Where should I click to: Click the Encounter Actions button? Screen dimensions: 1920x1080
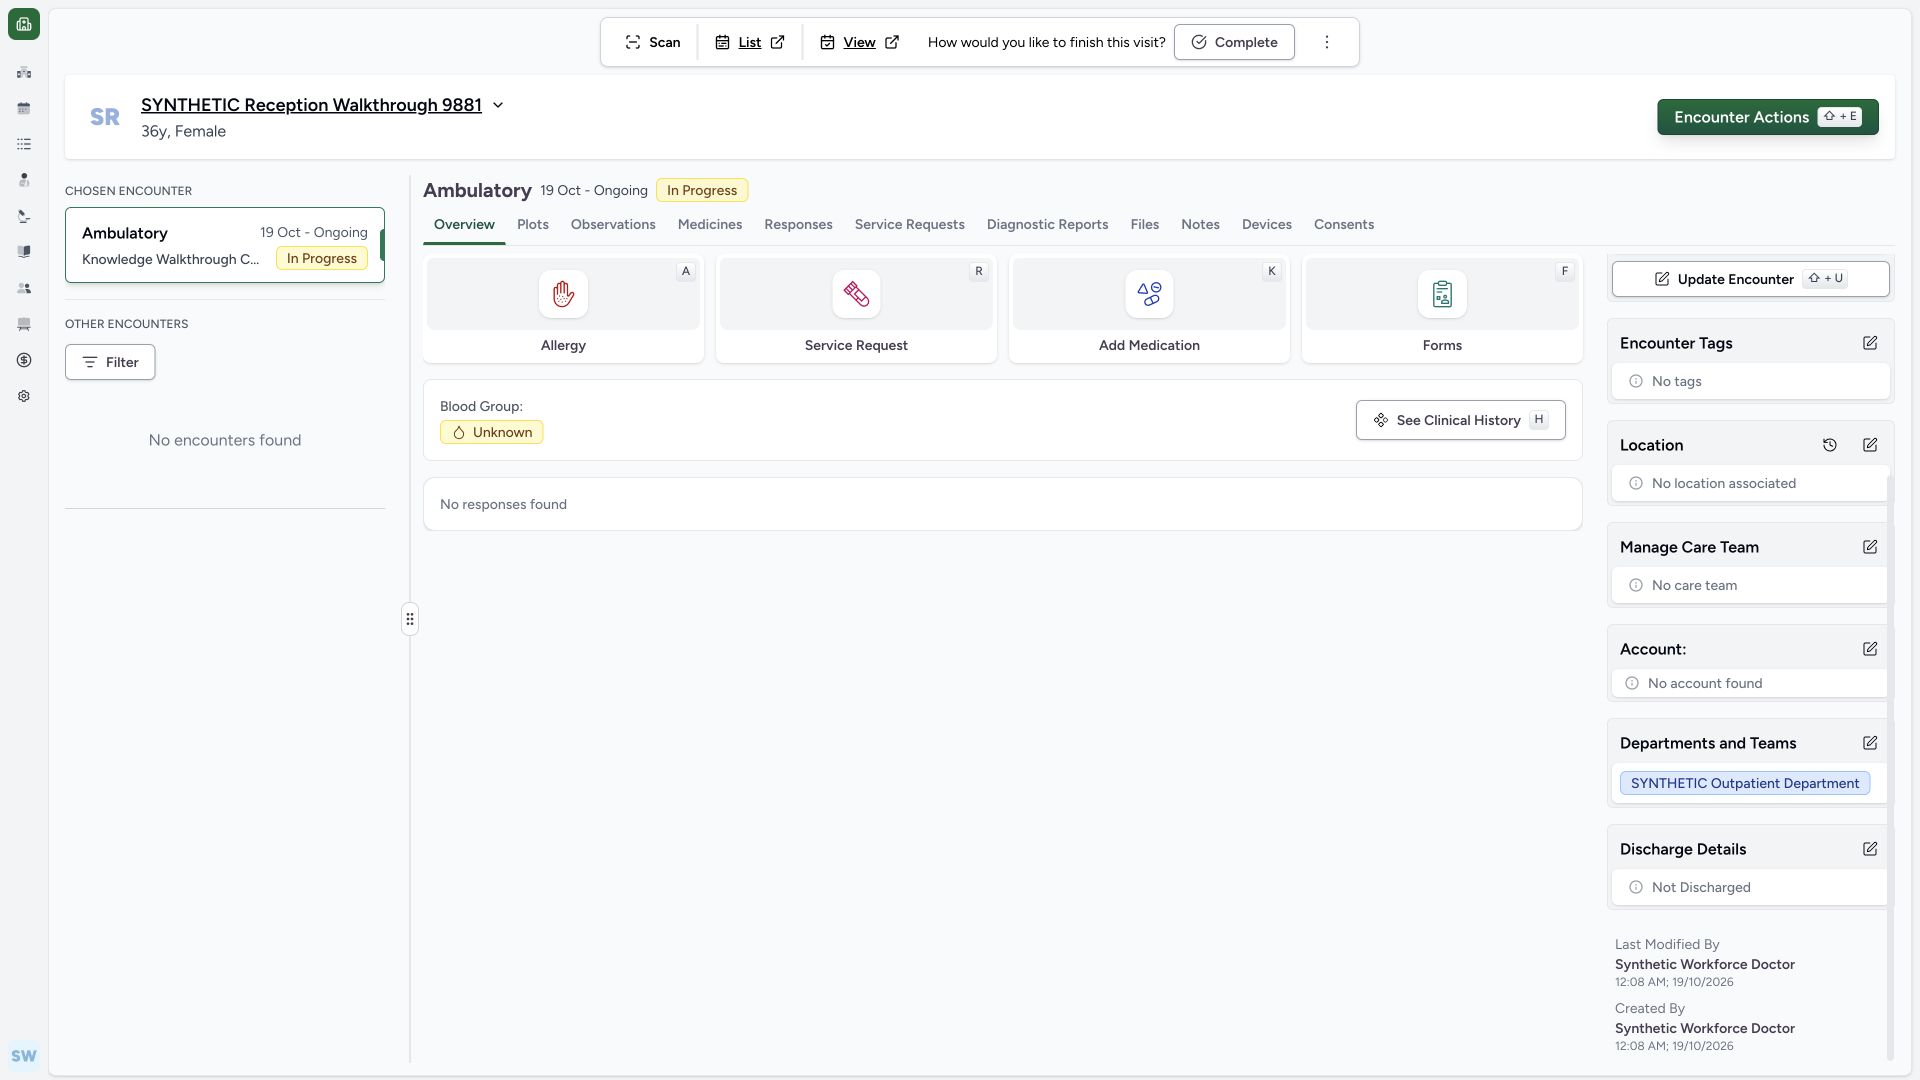click(1767, 117)
